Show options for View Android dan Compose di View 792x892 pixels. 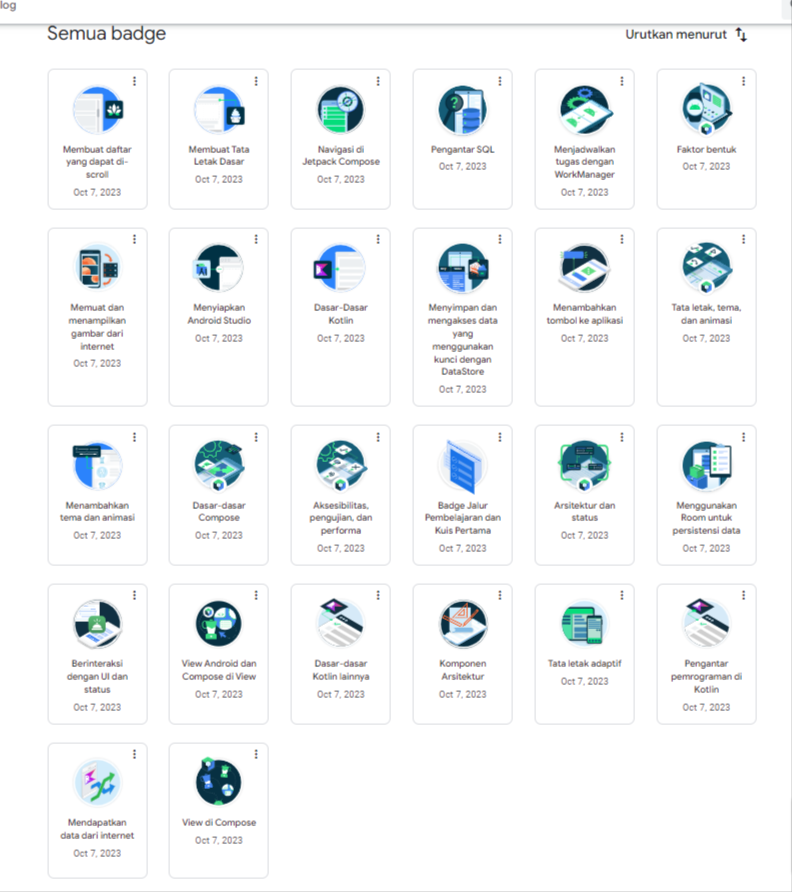click(x=256, y=595)
